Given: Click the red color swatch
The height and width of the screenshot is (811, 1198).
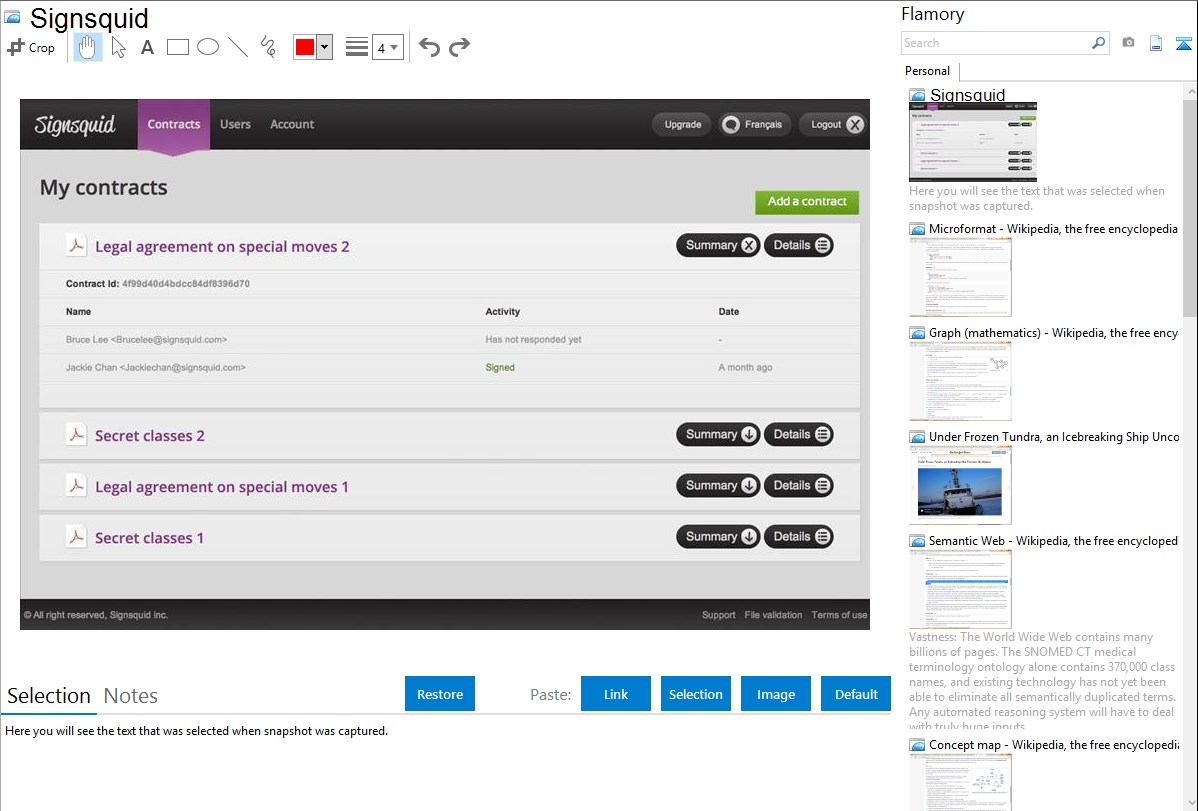Looking at the screenshot, I should click(x=305, y=47).
